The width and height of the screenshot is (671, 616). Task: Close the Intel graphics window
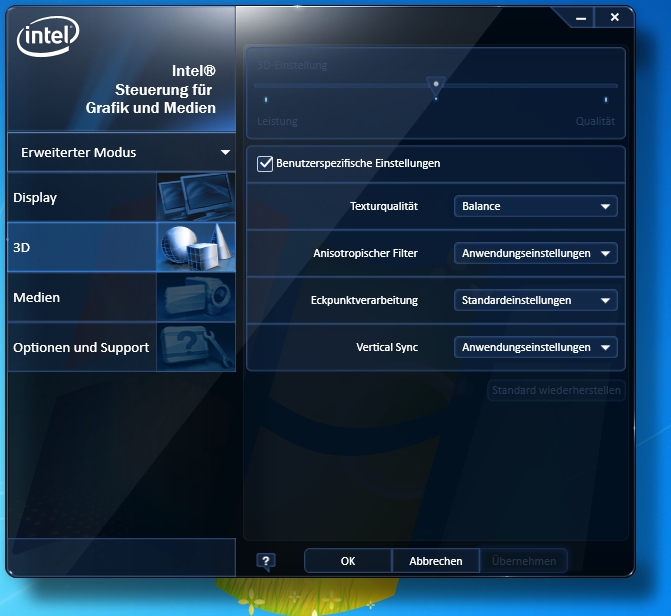[615, 17]
